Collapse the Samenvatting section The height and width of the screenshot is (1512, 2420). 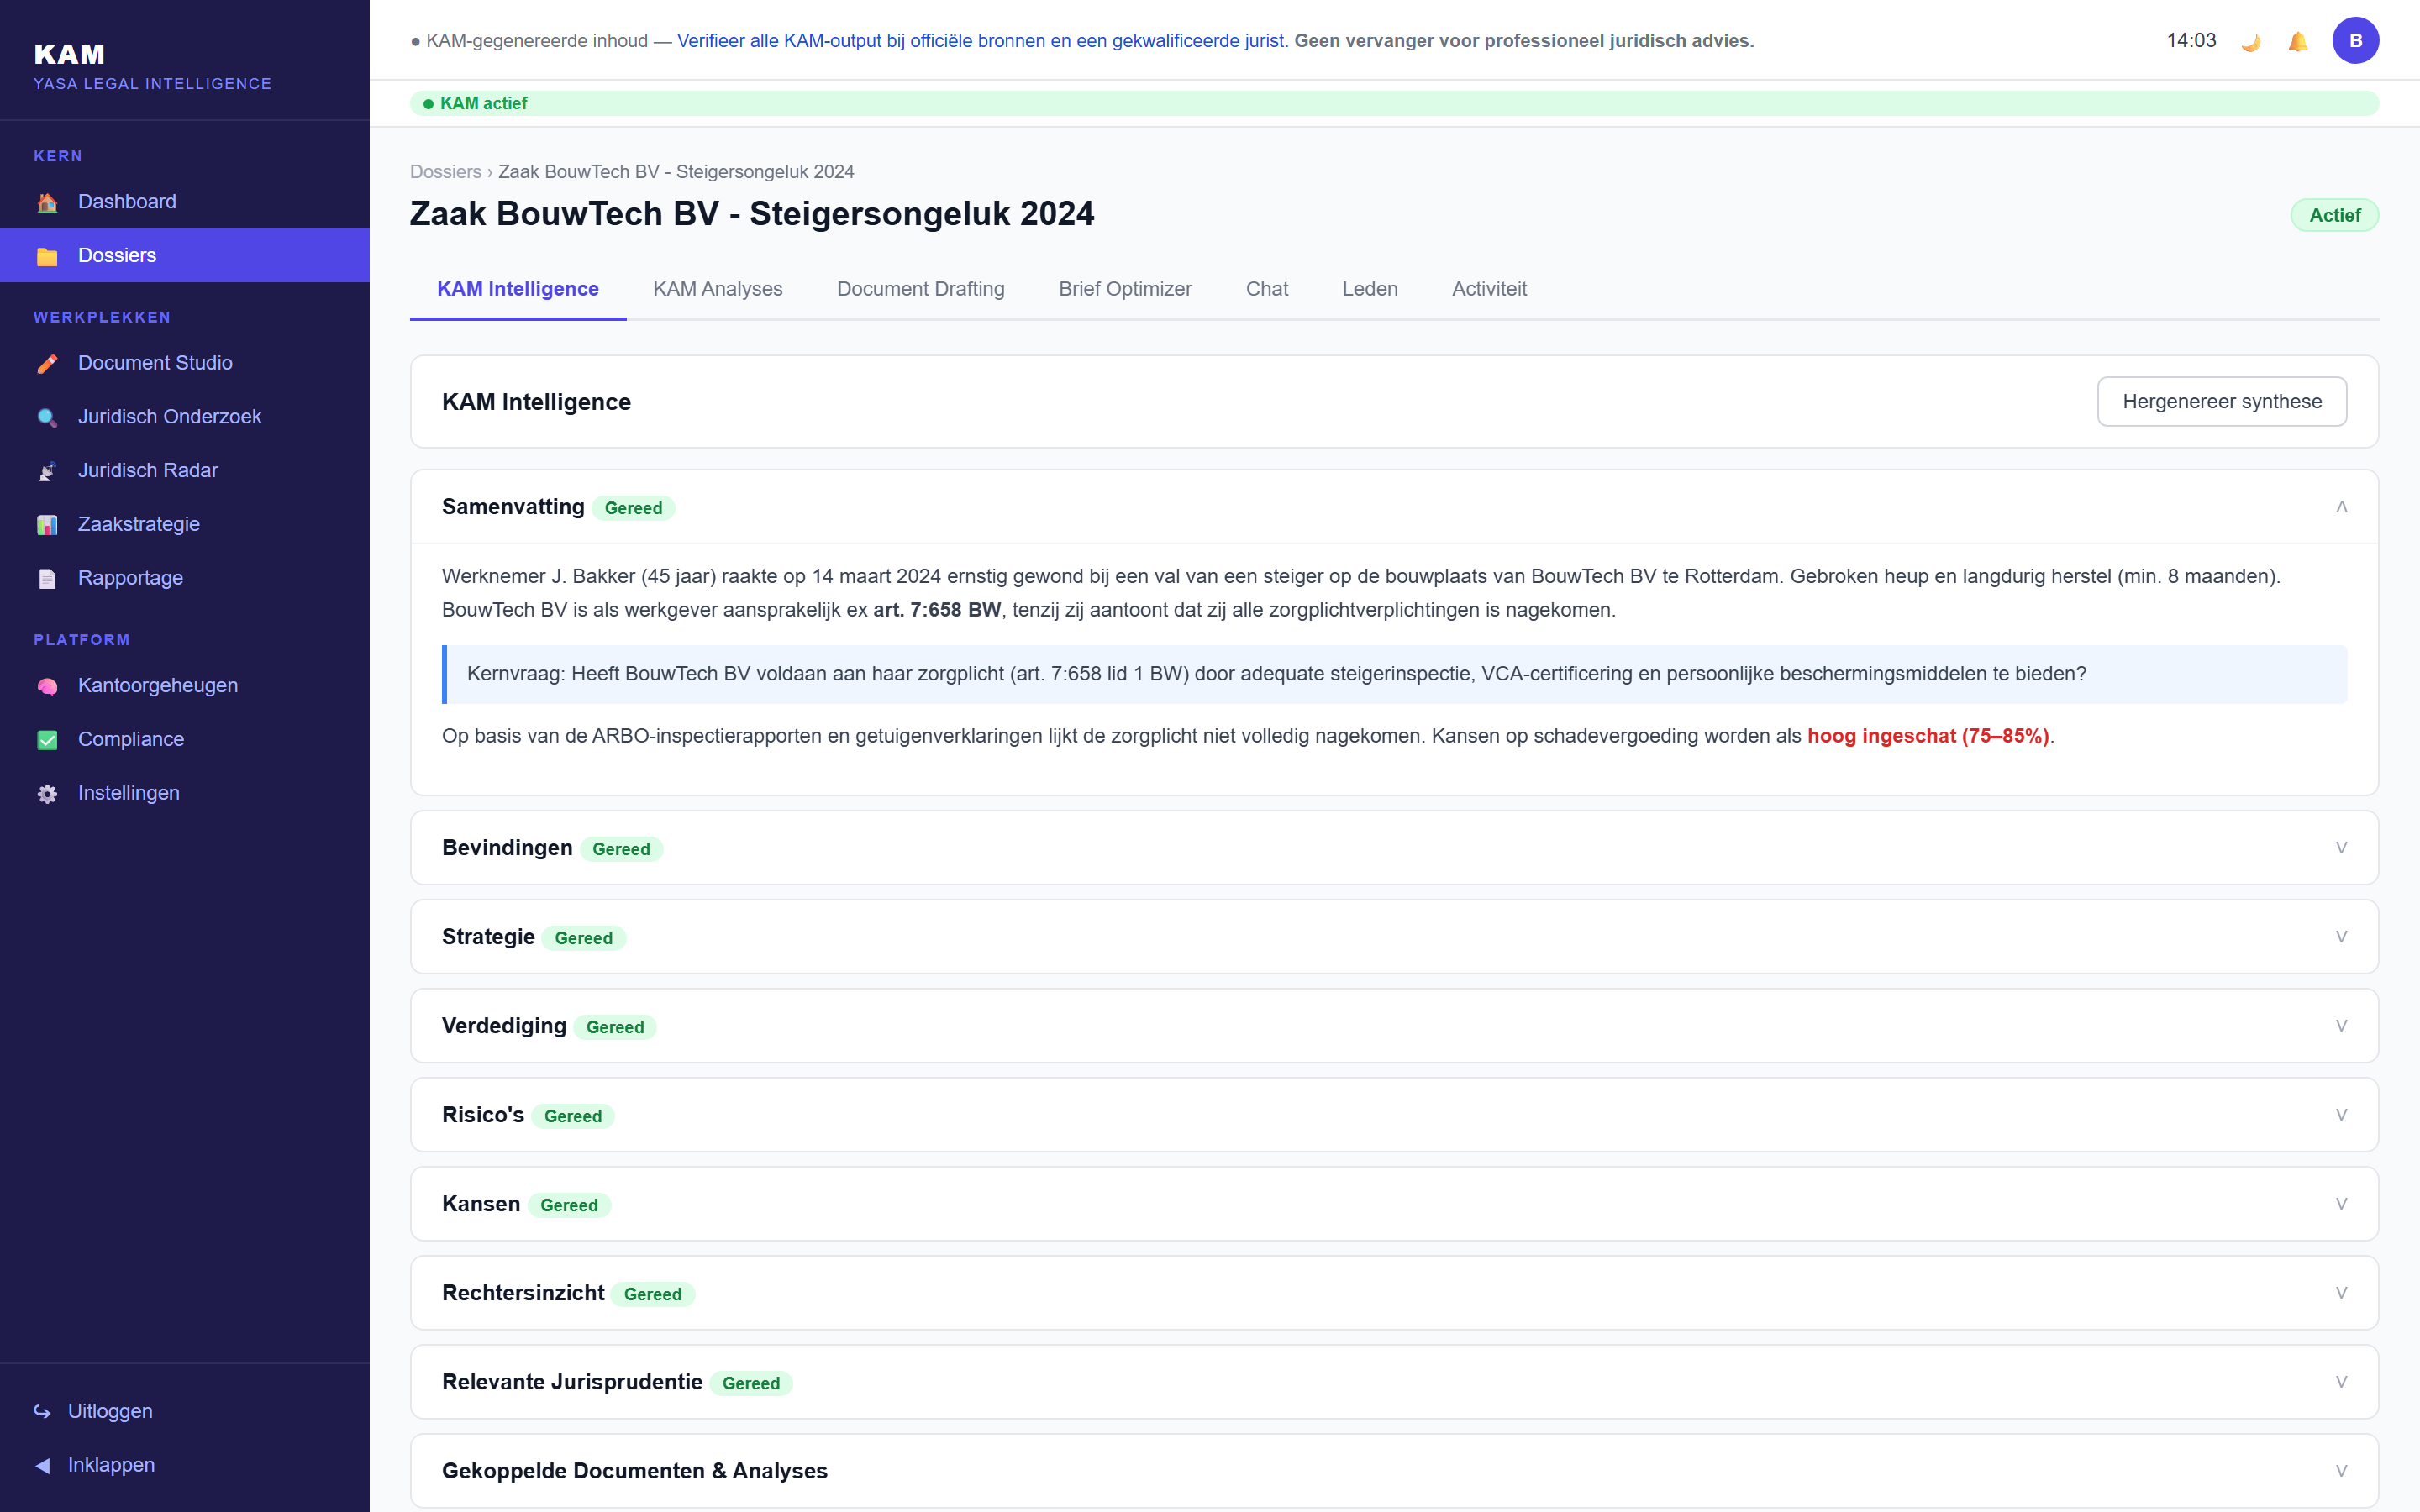point(2341,507)
